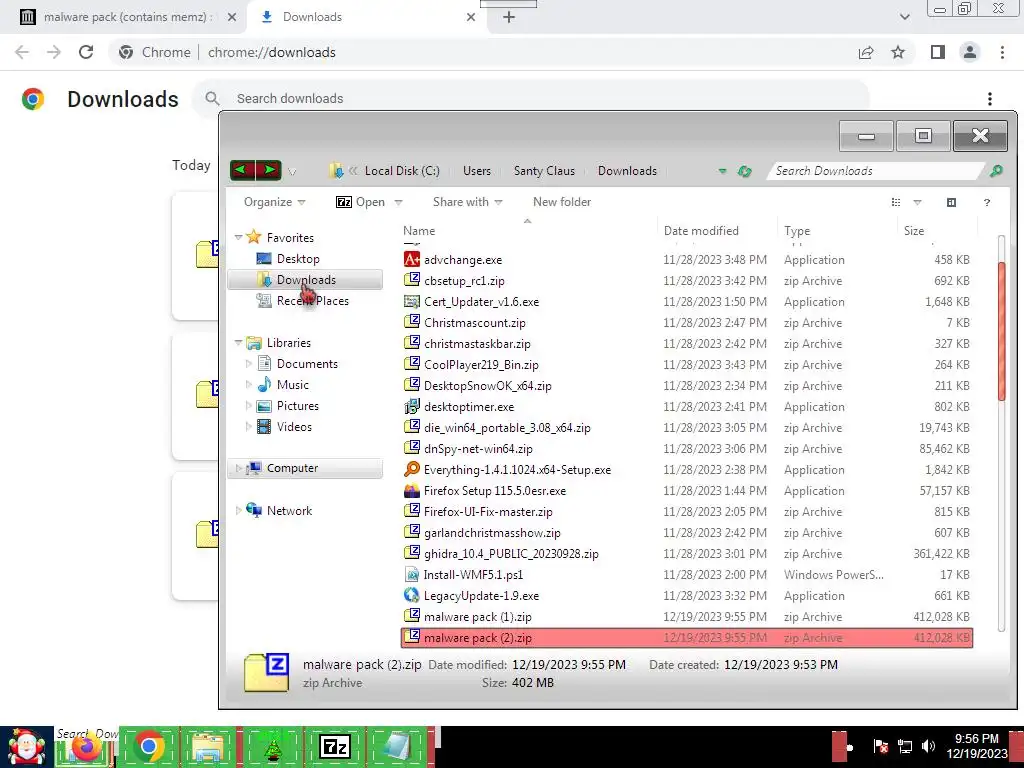Create a New folder

tap(562, 202)
